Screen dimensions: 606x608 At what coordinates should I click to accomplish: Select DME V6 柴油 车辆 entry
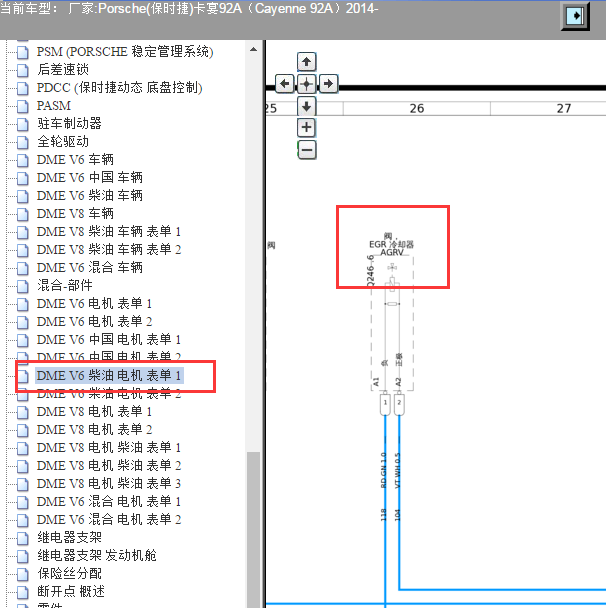(90, 195)
